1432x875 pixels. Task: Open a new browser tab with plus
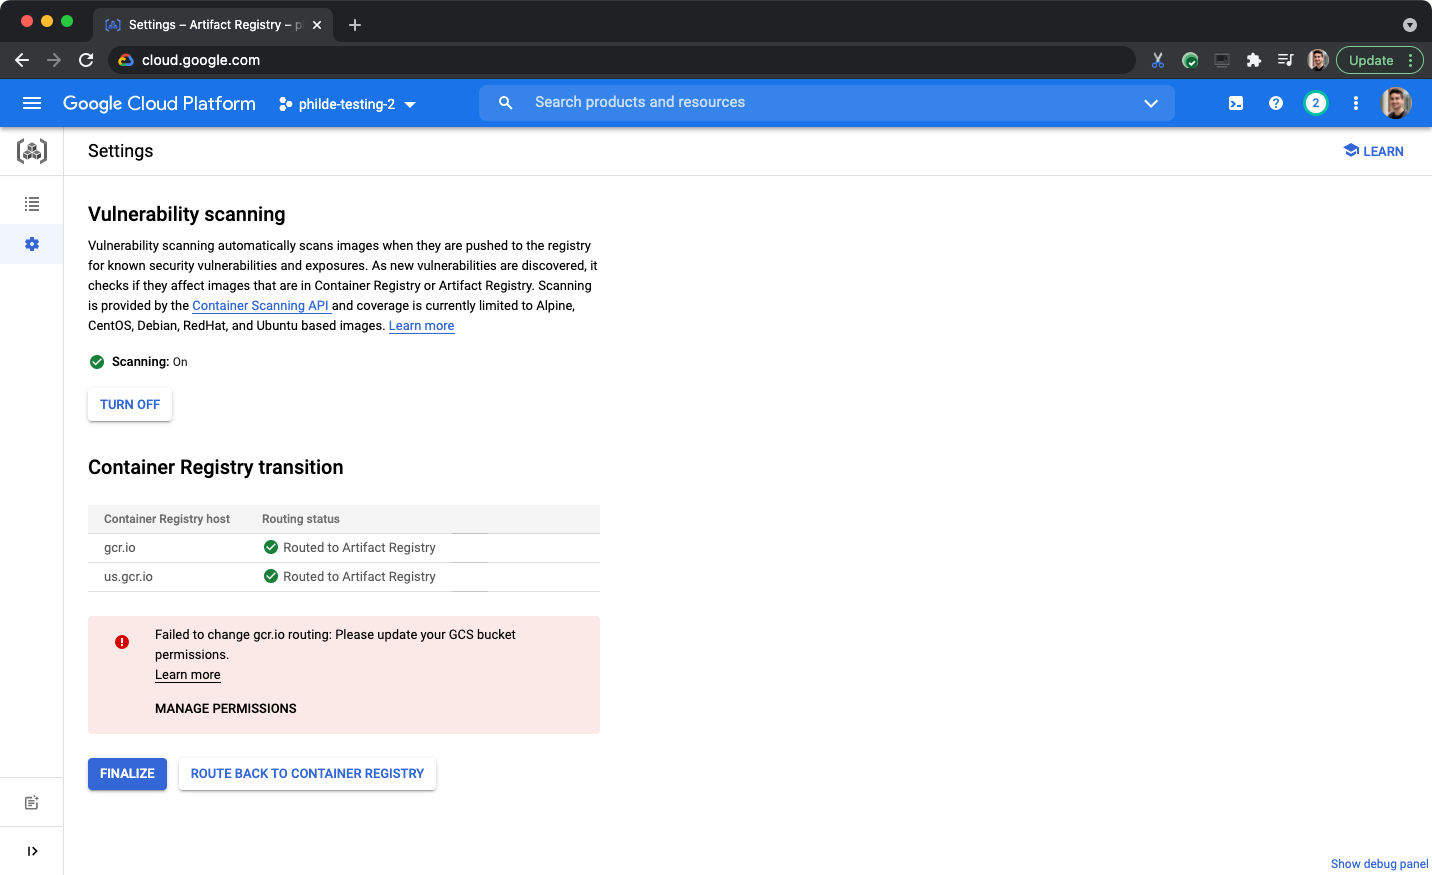tap(355, 25)
